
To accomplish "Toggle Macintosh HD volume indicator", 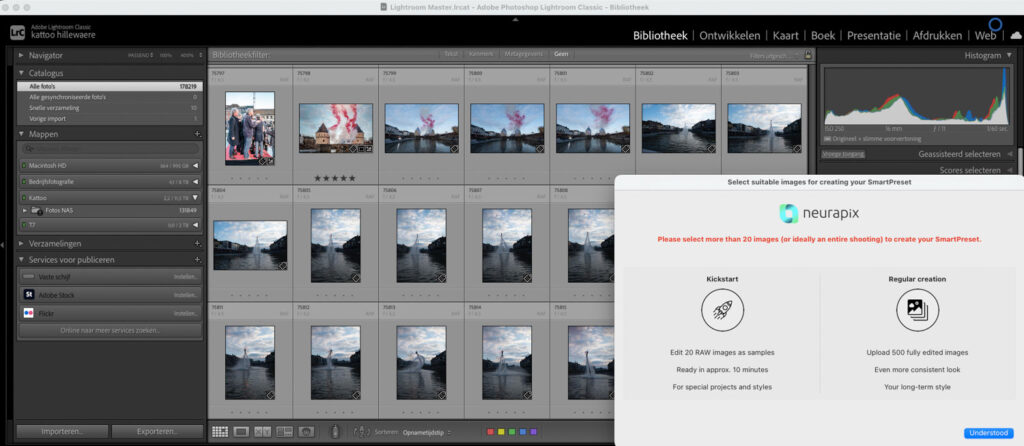I will [x=24, y=166].
